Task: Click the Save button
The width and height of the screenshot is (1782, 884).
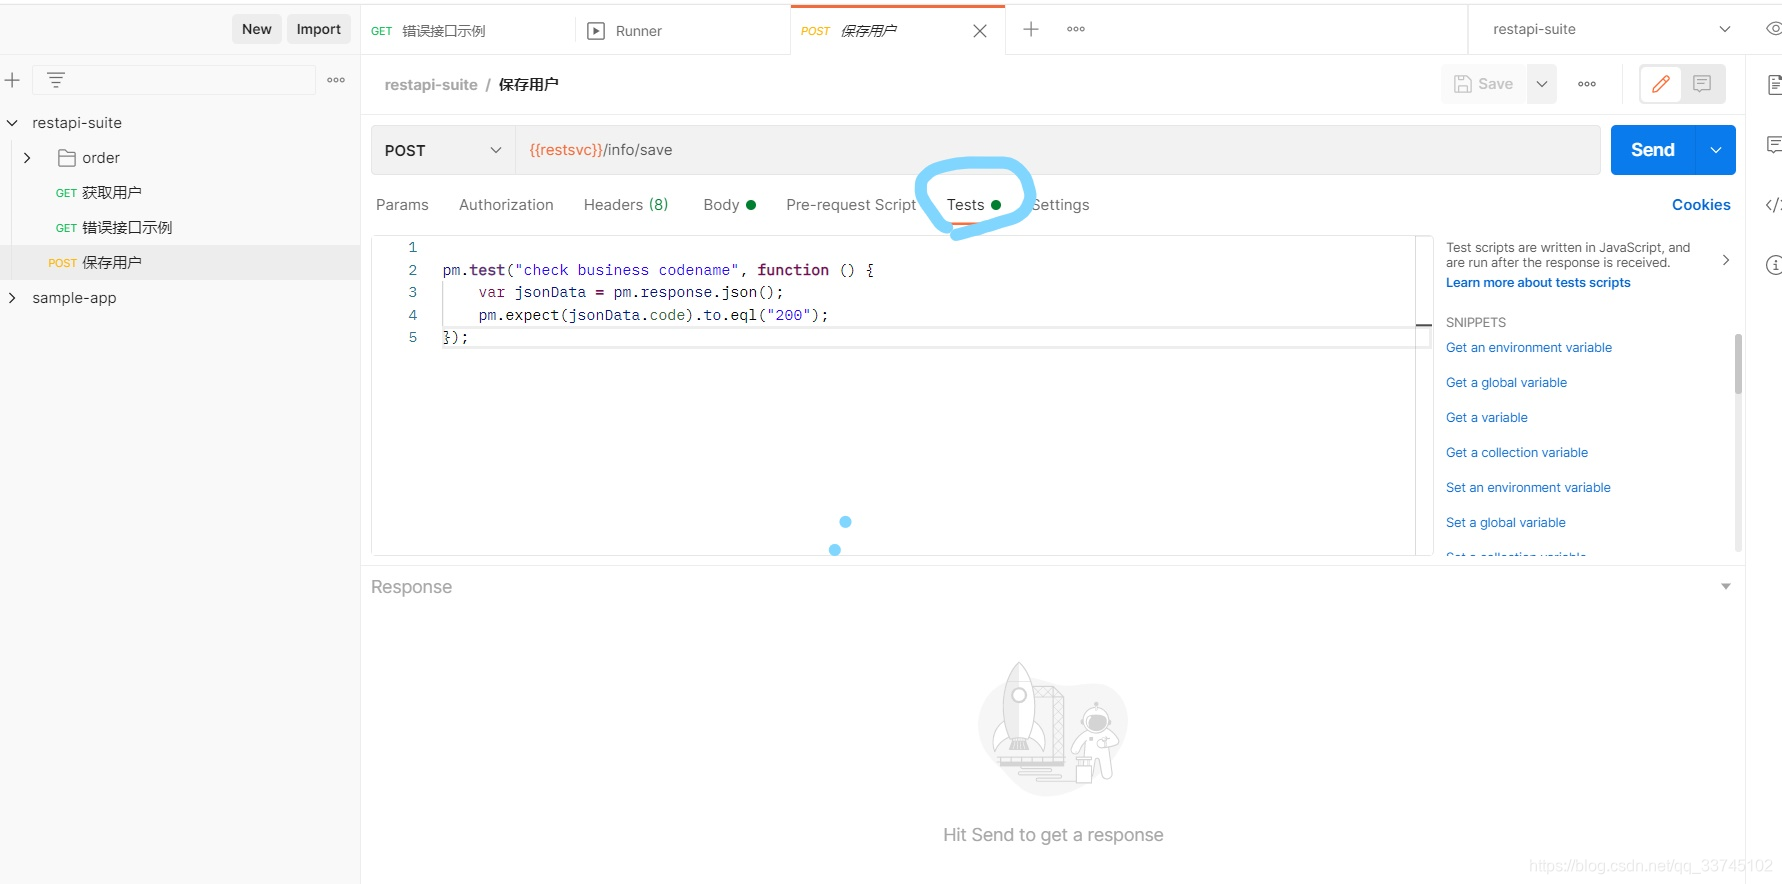Action: click(x=1484, y=84)
